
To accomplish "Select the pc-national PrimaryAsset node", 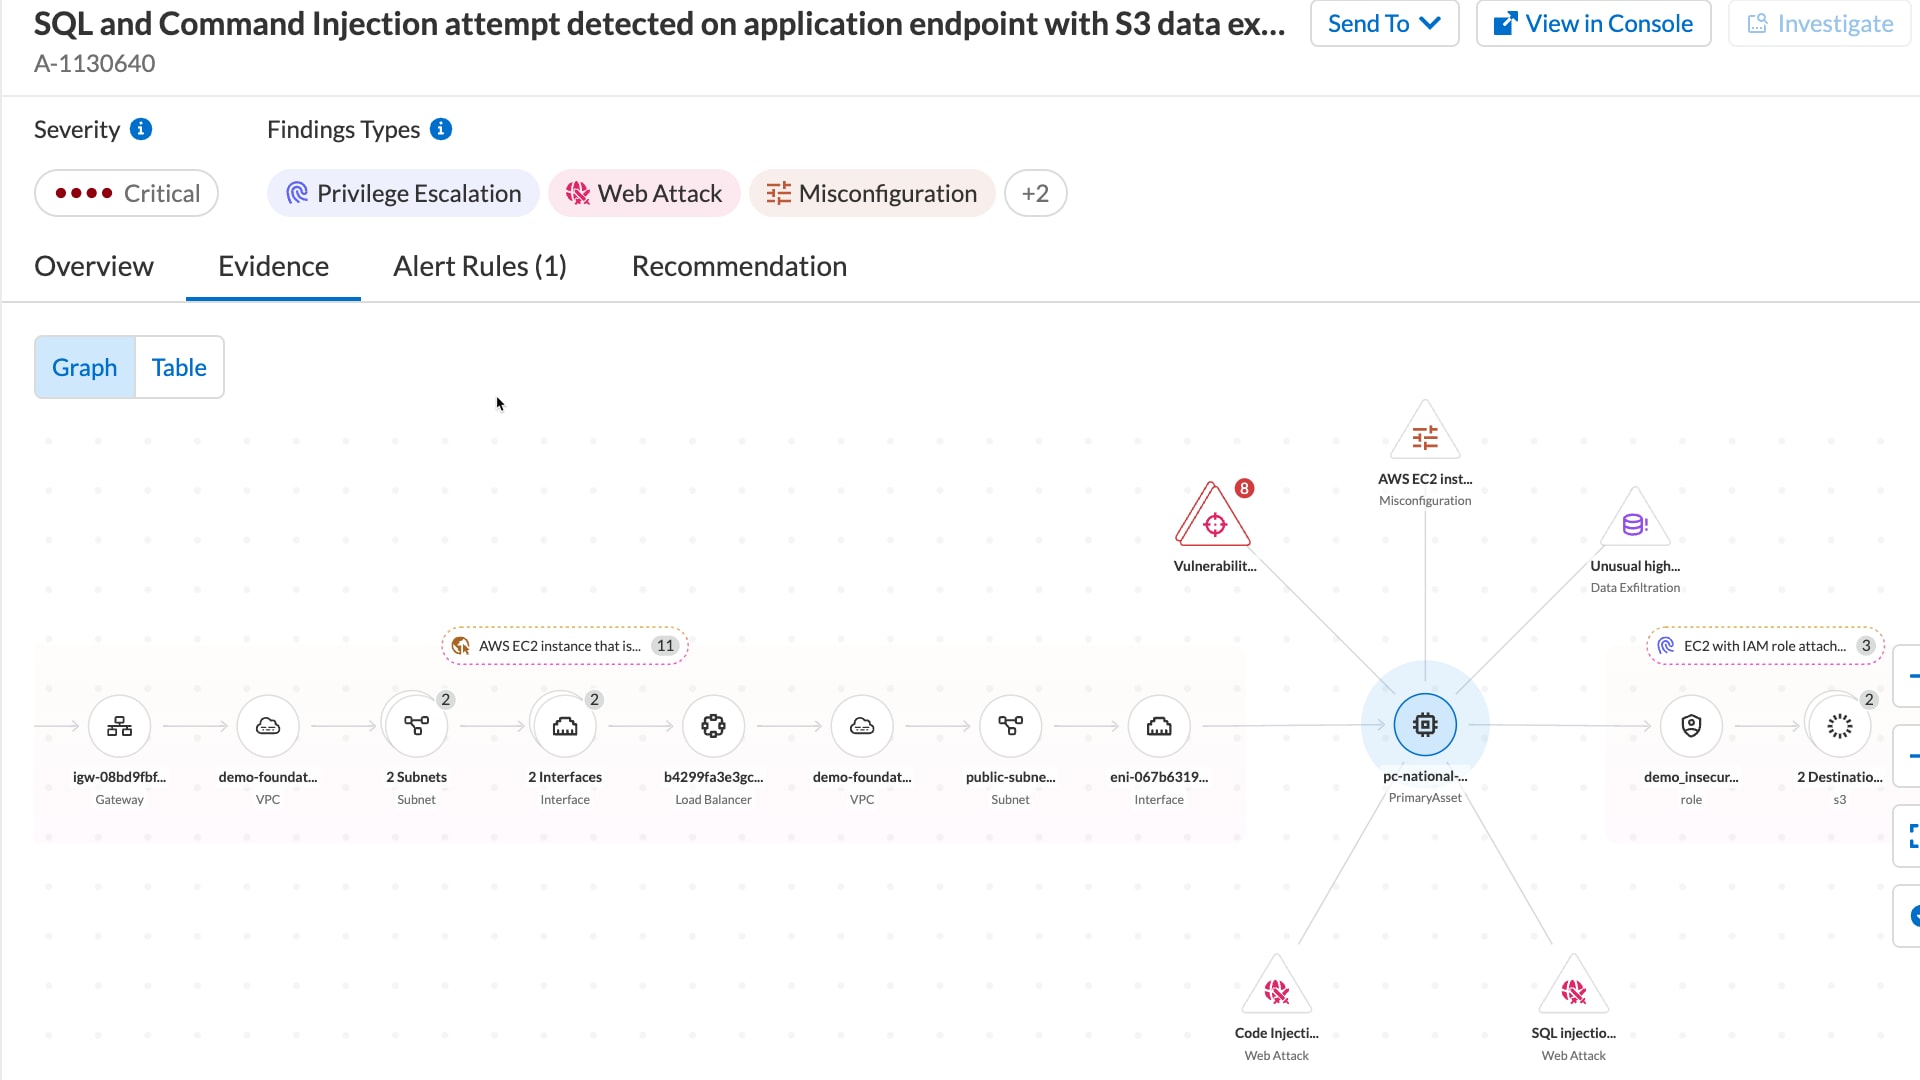I will tap(1424, 724).
